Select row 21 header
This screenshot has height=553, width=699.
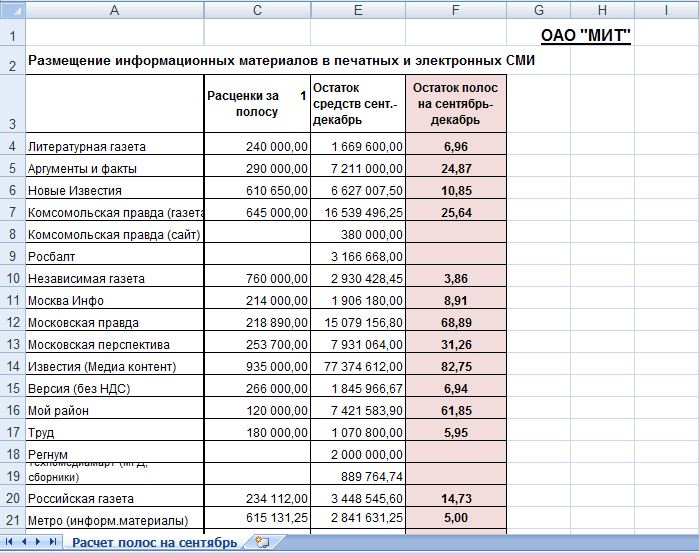12,518
